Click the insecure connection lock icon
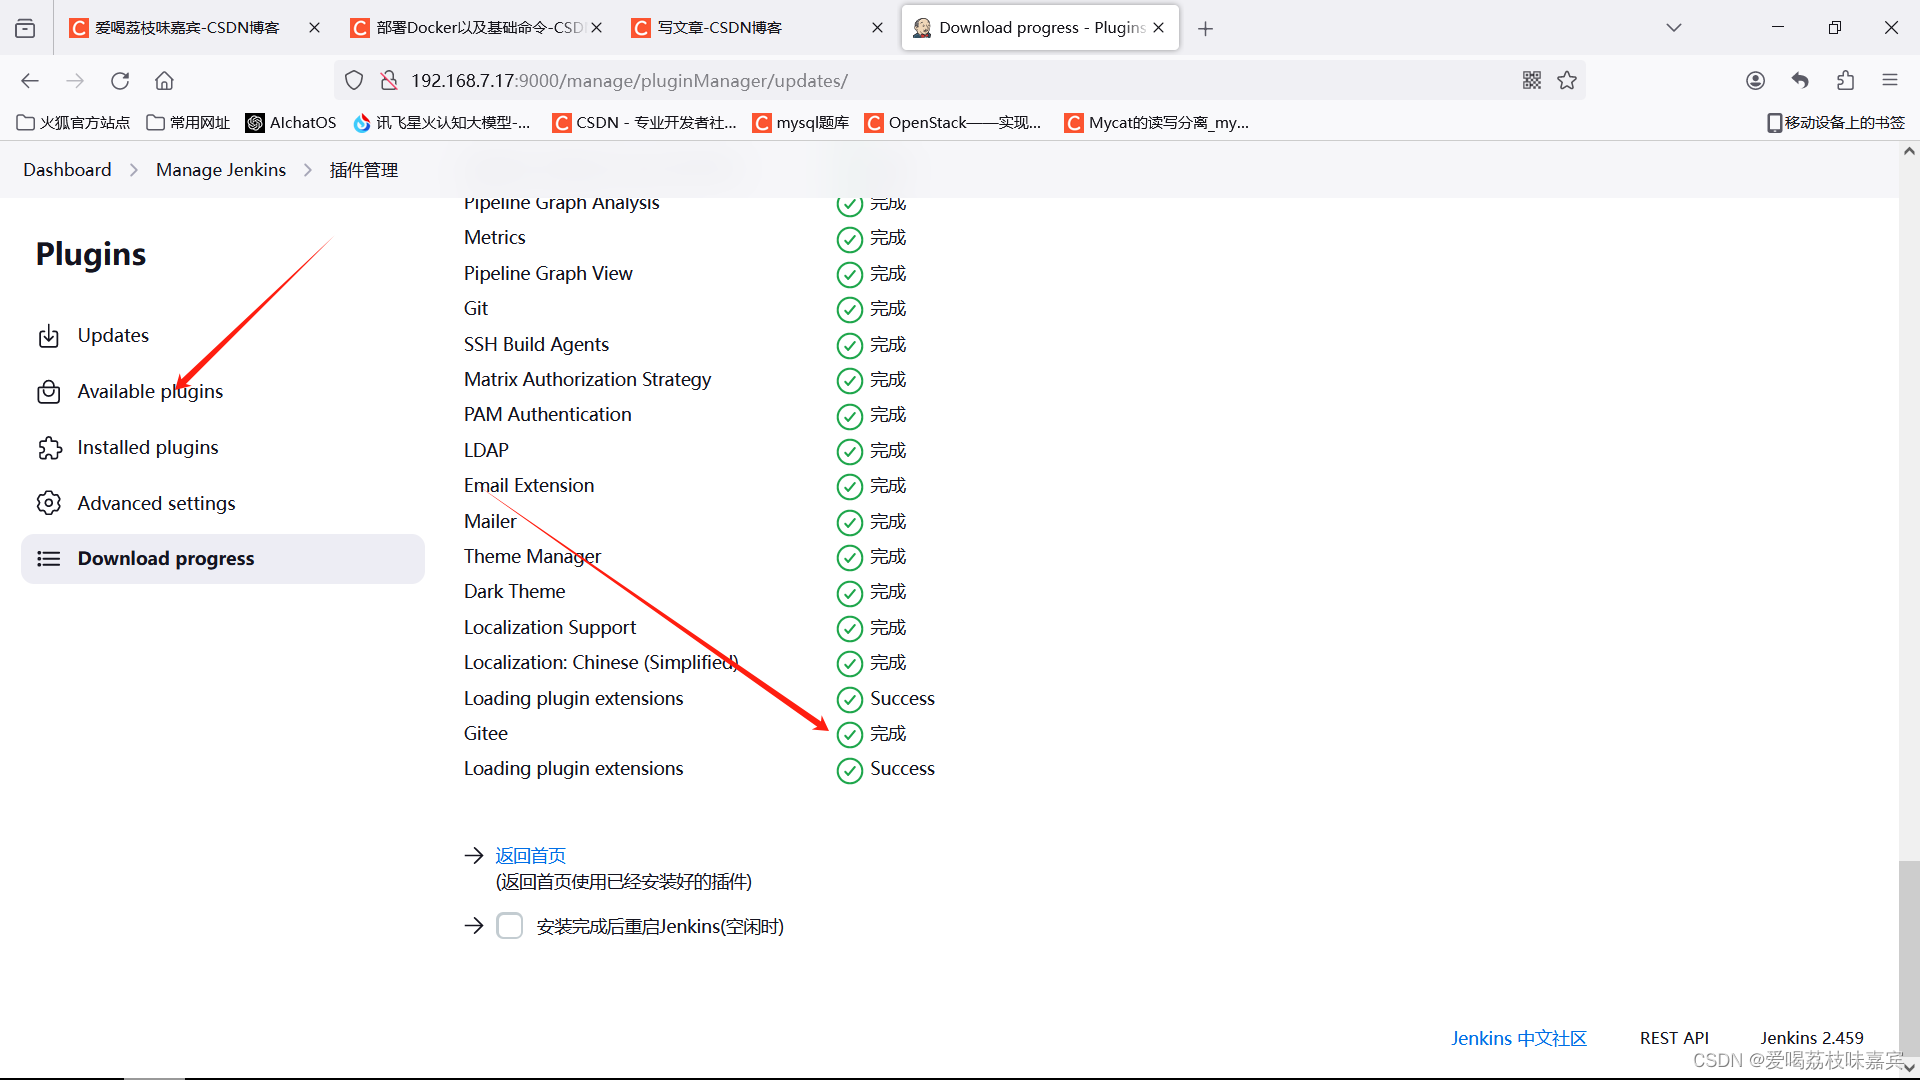 (x=389, y=80)
